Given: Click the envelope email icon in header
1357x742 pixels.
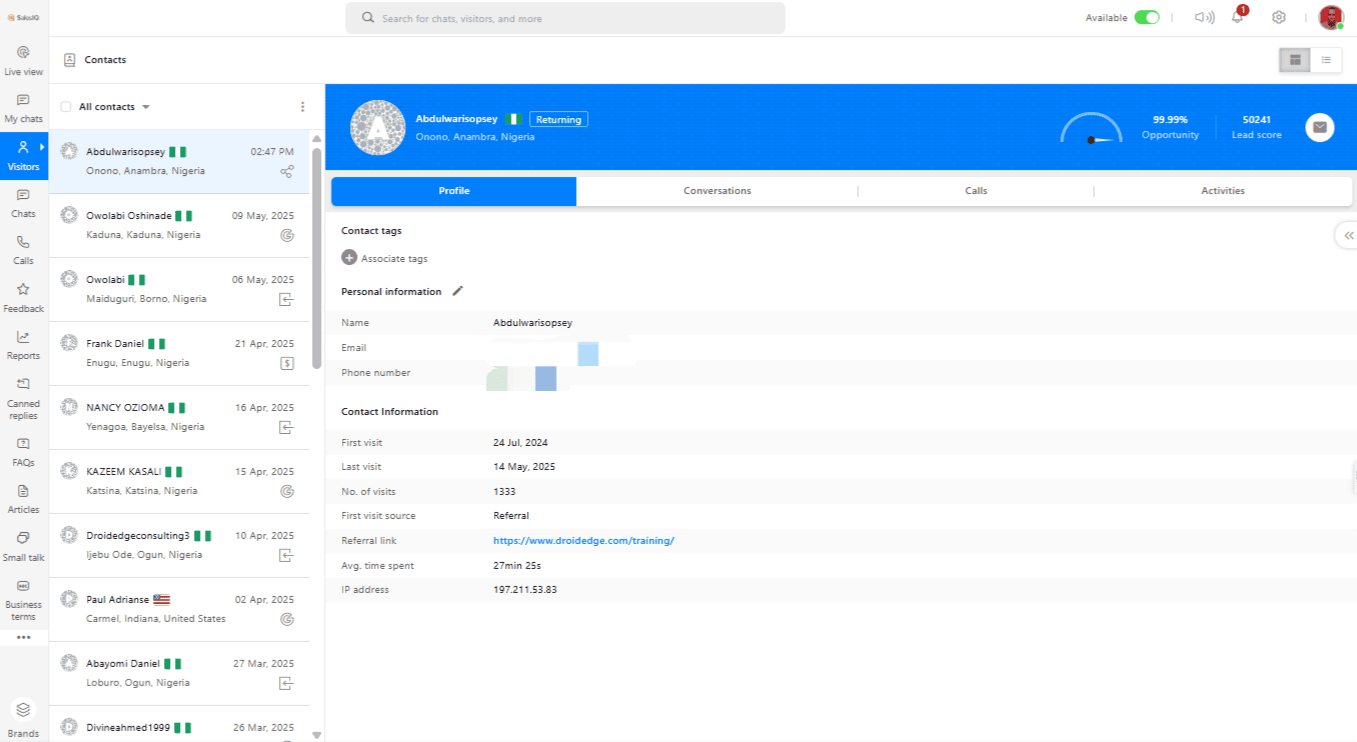Looking at the screenshot, I should pos(1320,127).
